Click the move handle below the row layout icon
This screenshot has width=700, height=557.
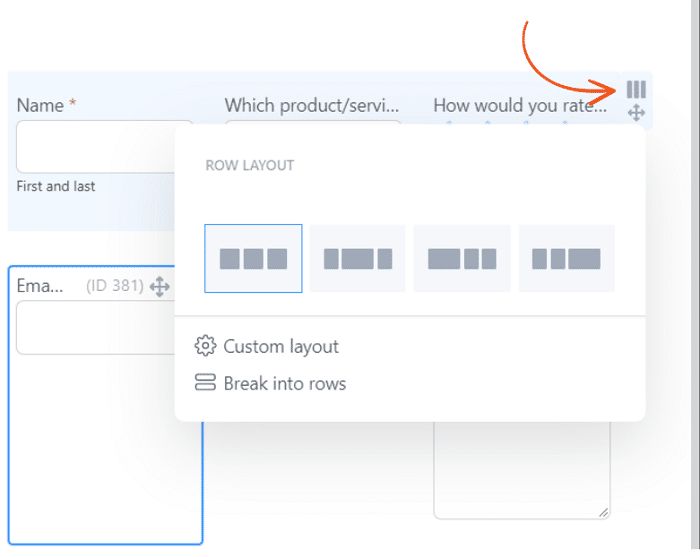pyautogui.click(x=636, y=113)
